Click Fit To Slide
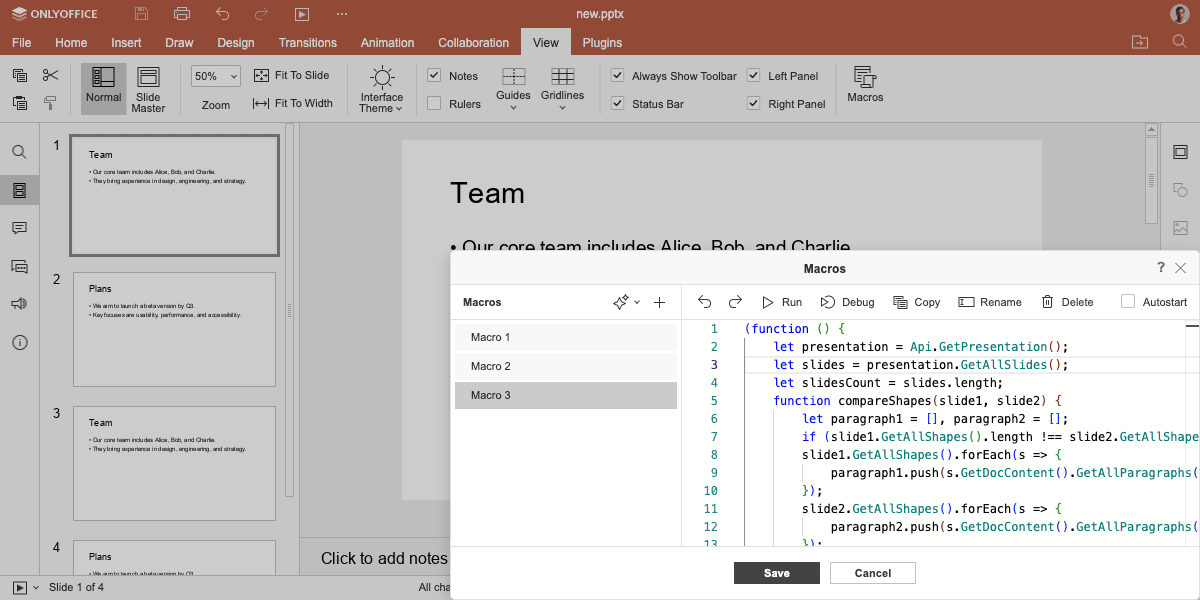Viewport: 1200px width, 600px height. click(x=291, y=75)
